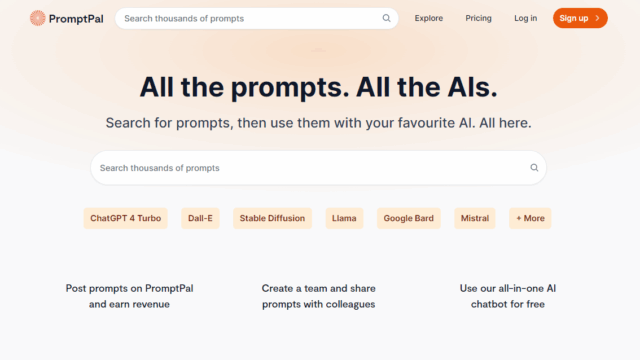Select the Dall-E tag
This screenshot has height=360, width=640.
coord(200,218)
